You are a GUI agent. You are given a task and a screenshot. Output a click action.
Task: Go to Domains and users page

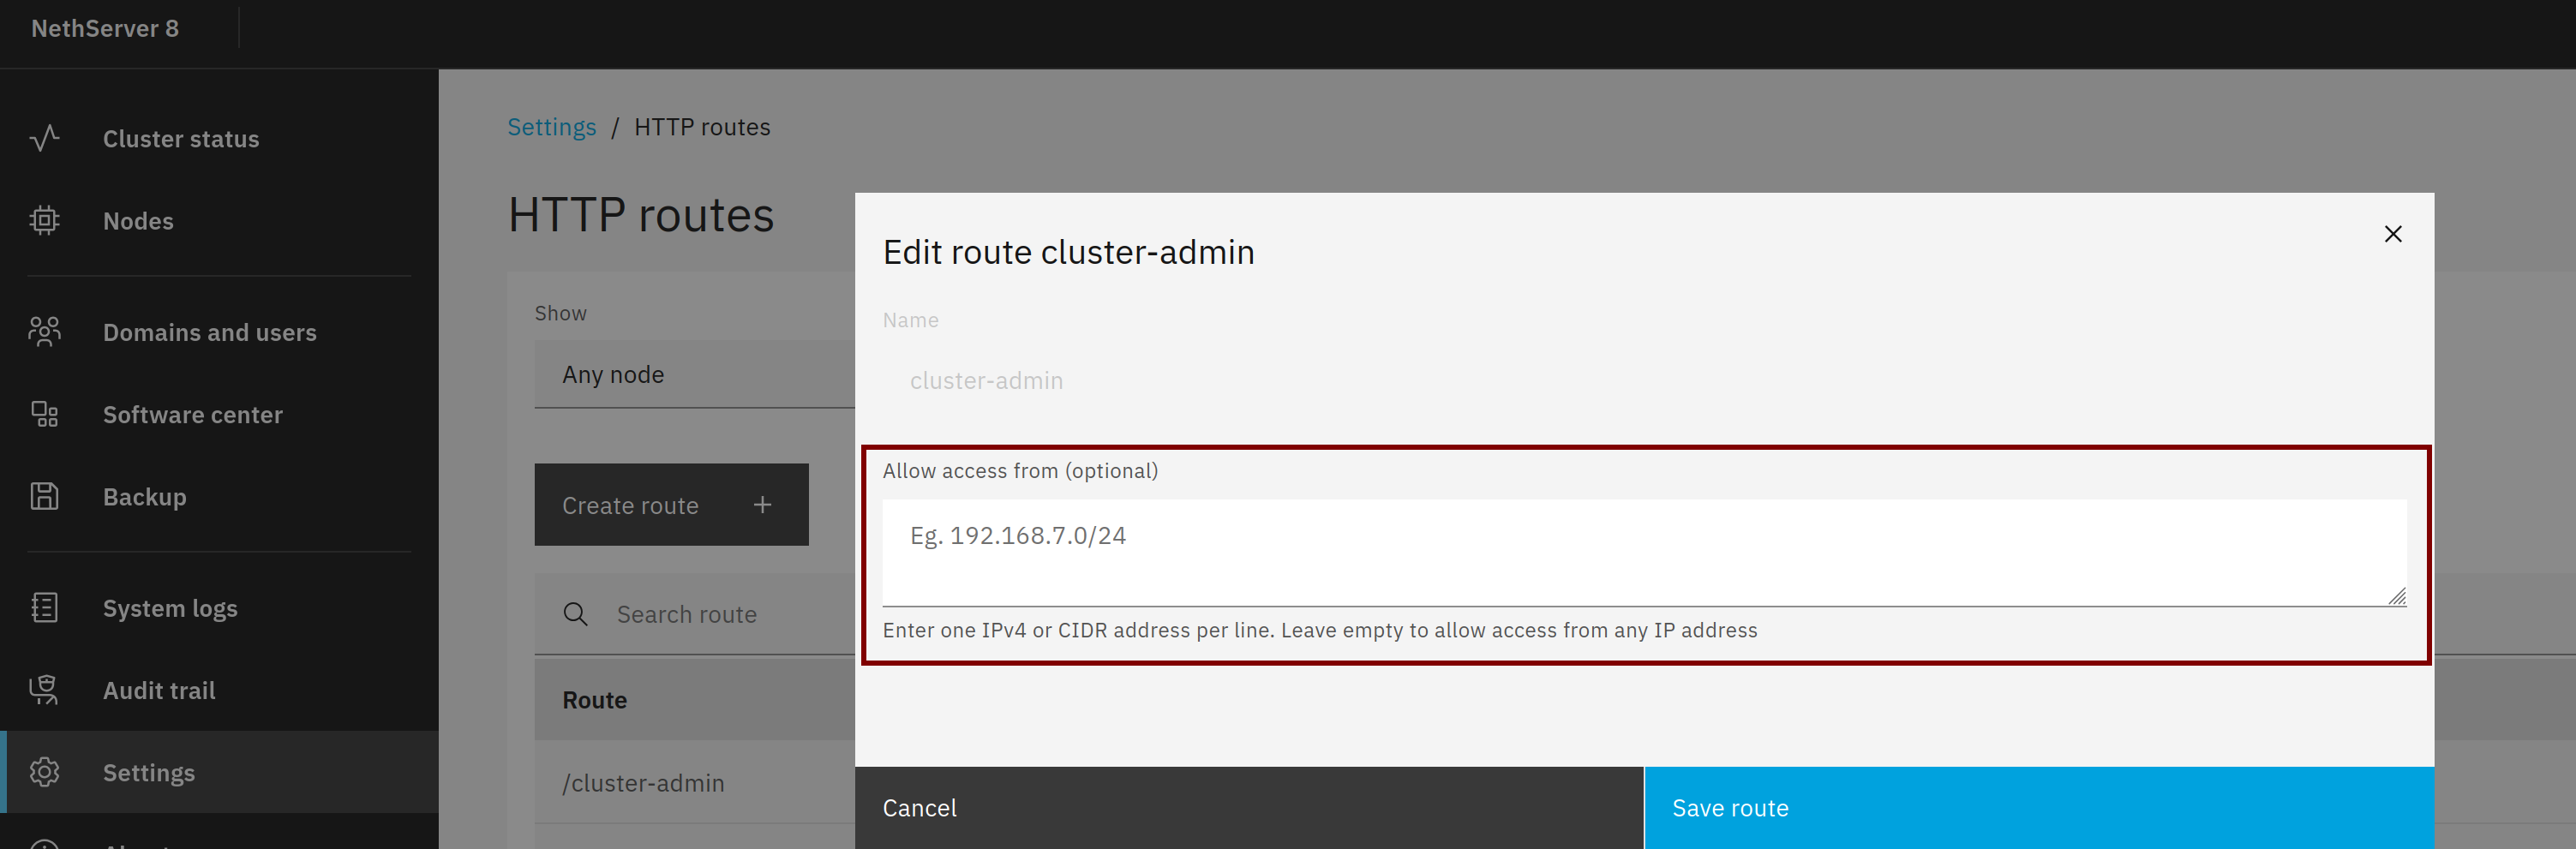click(209, 333)
